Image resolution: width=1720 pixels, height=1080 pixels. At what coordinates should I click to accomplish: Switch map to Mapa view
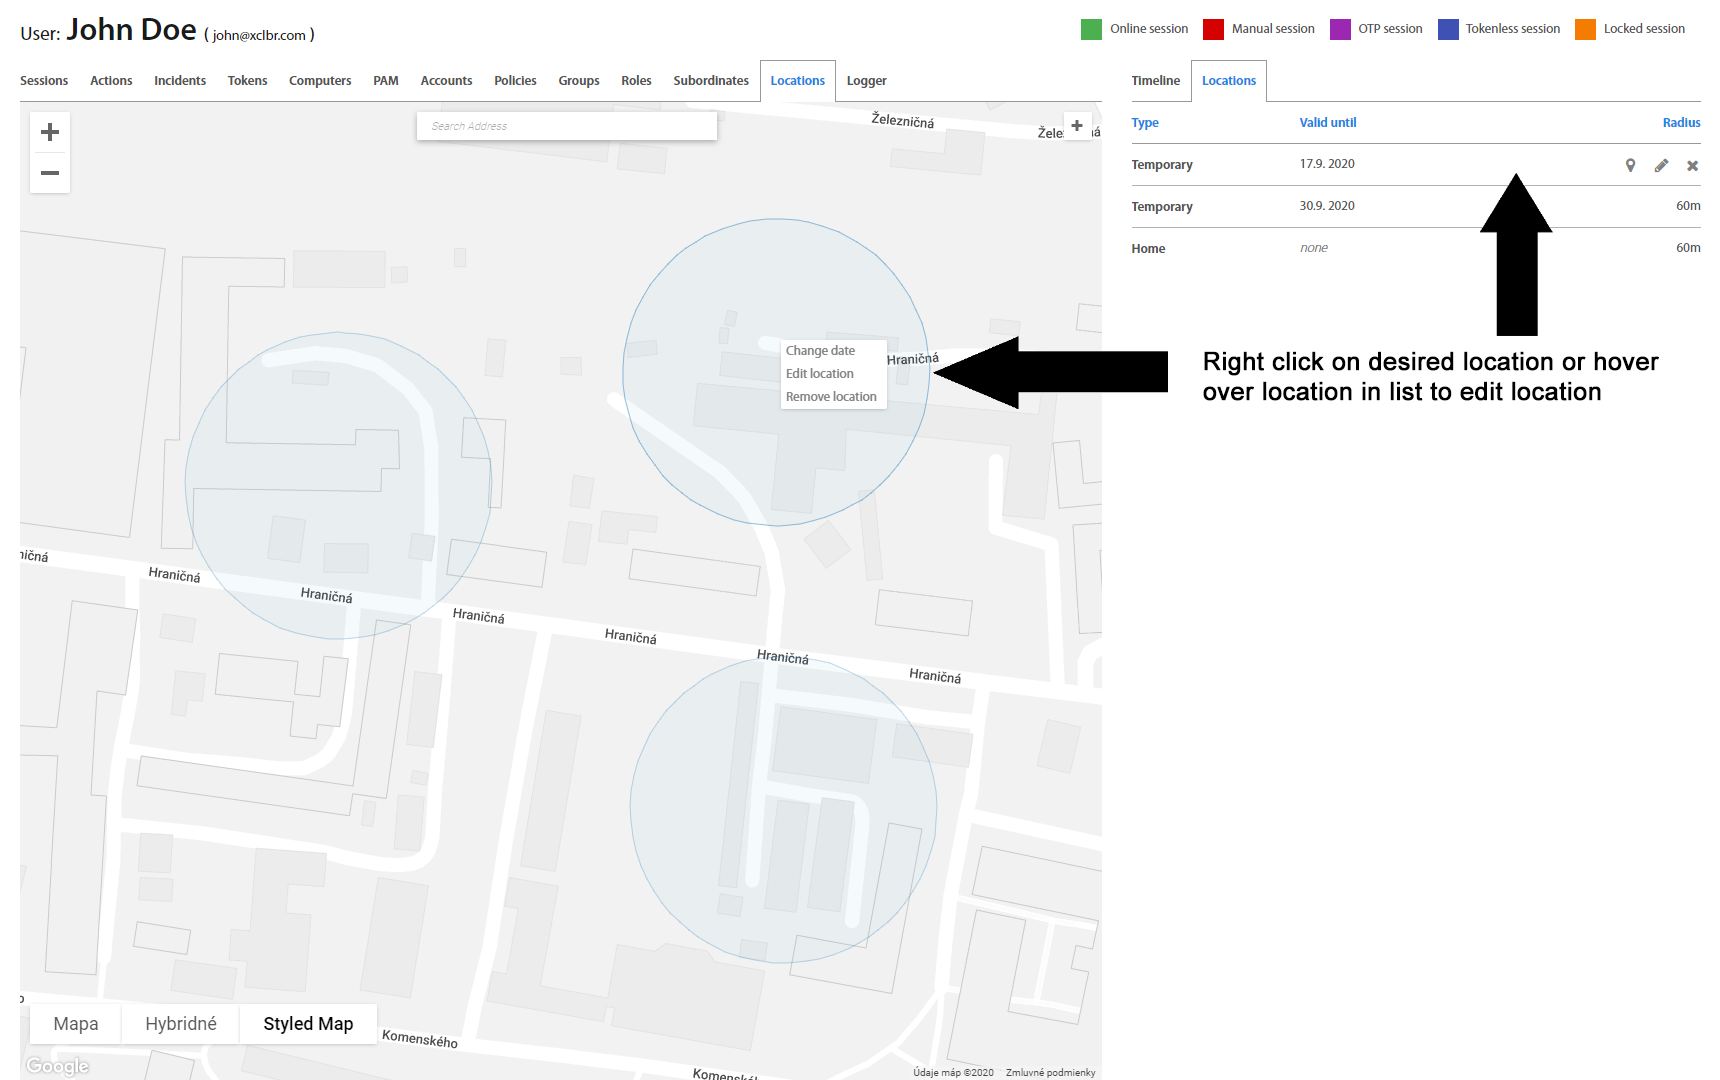pyautogui.click(x=76, y=1024)
